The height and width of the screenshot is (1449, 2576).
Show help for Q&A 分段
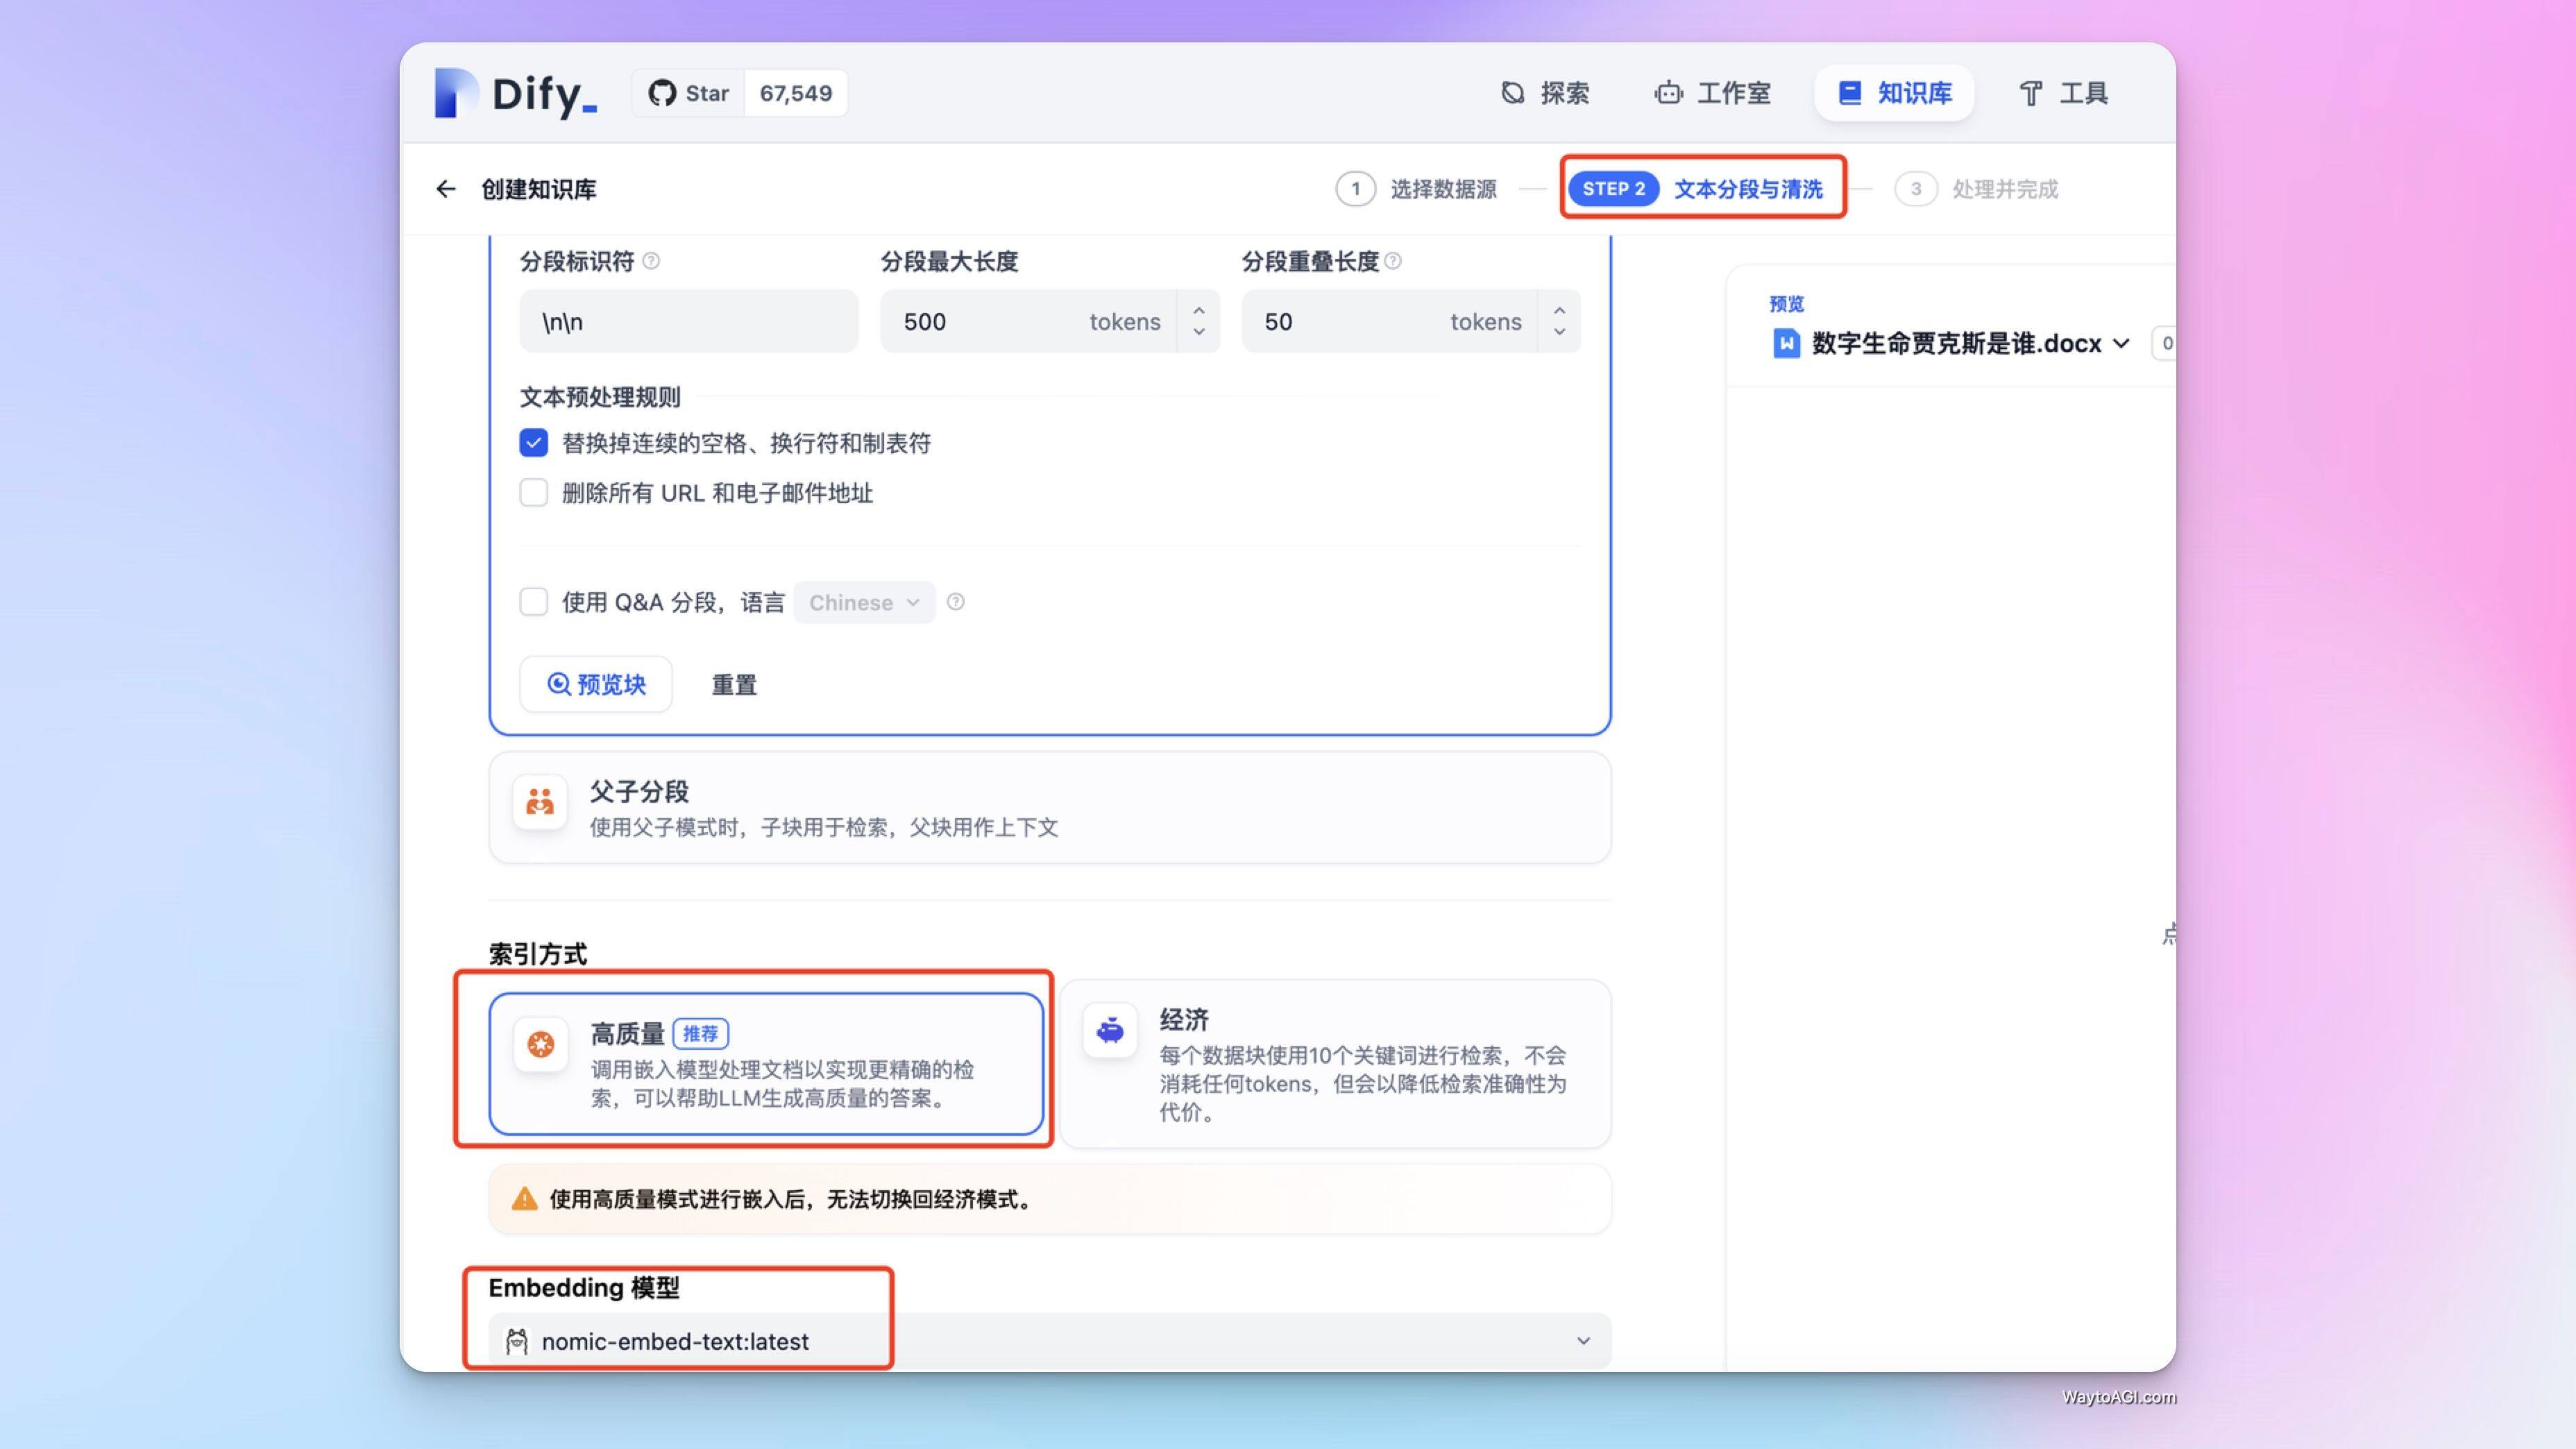click(x=956, y=602)
